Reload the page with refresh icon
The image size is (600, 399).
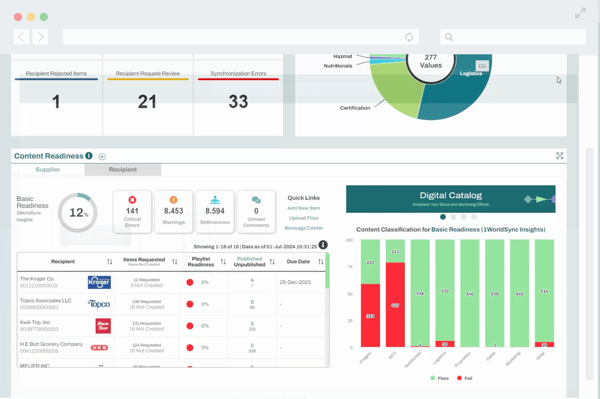(409, 37)
